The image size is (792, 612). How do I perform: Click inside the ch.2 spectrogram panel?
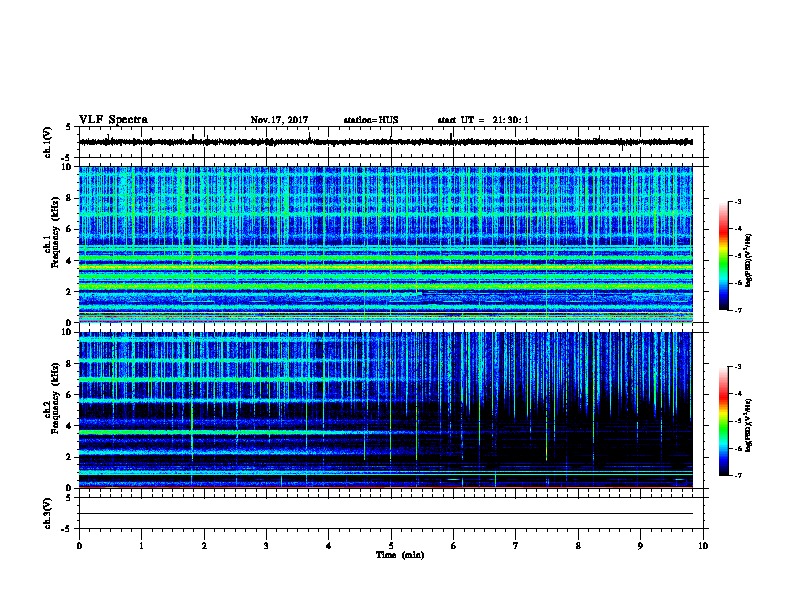point(386,410)
